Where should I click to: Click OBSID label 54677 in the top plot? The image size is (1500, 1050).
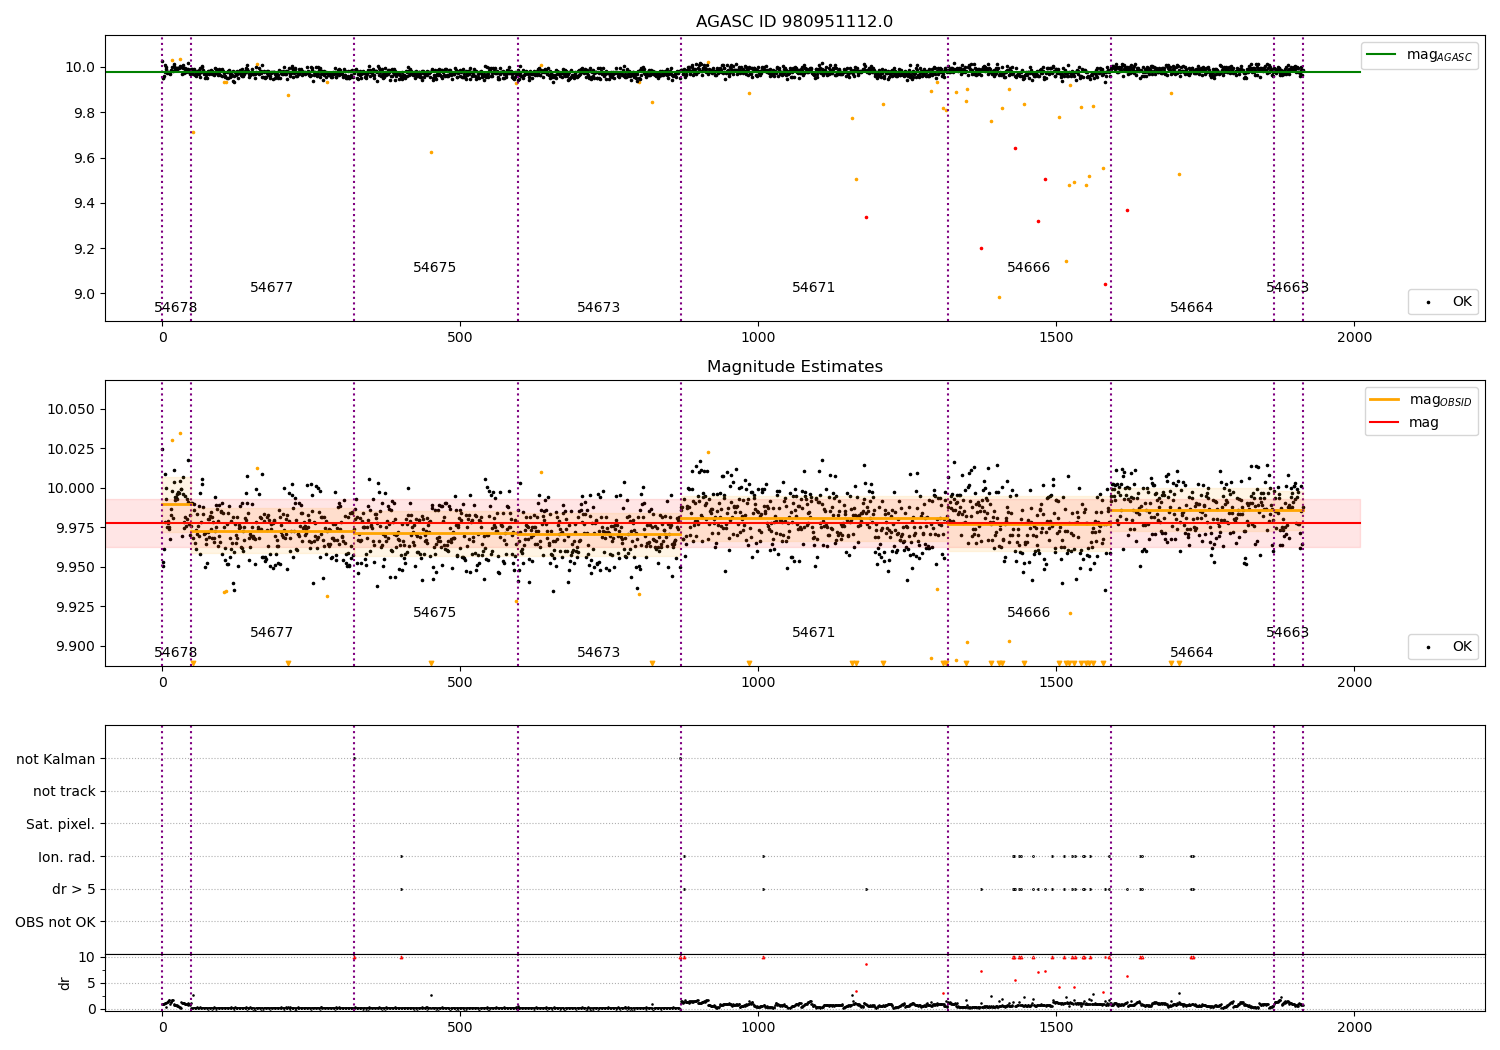[x=272, y=288]
